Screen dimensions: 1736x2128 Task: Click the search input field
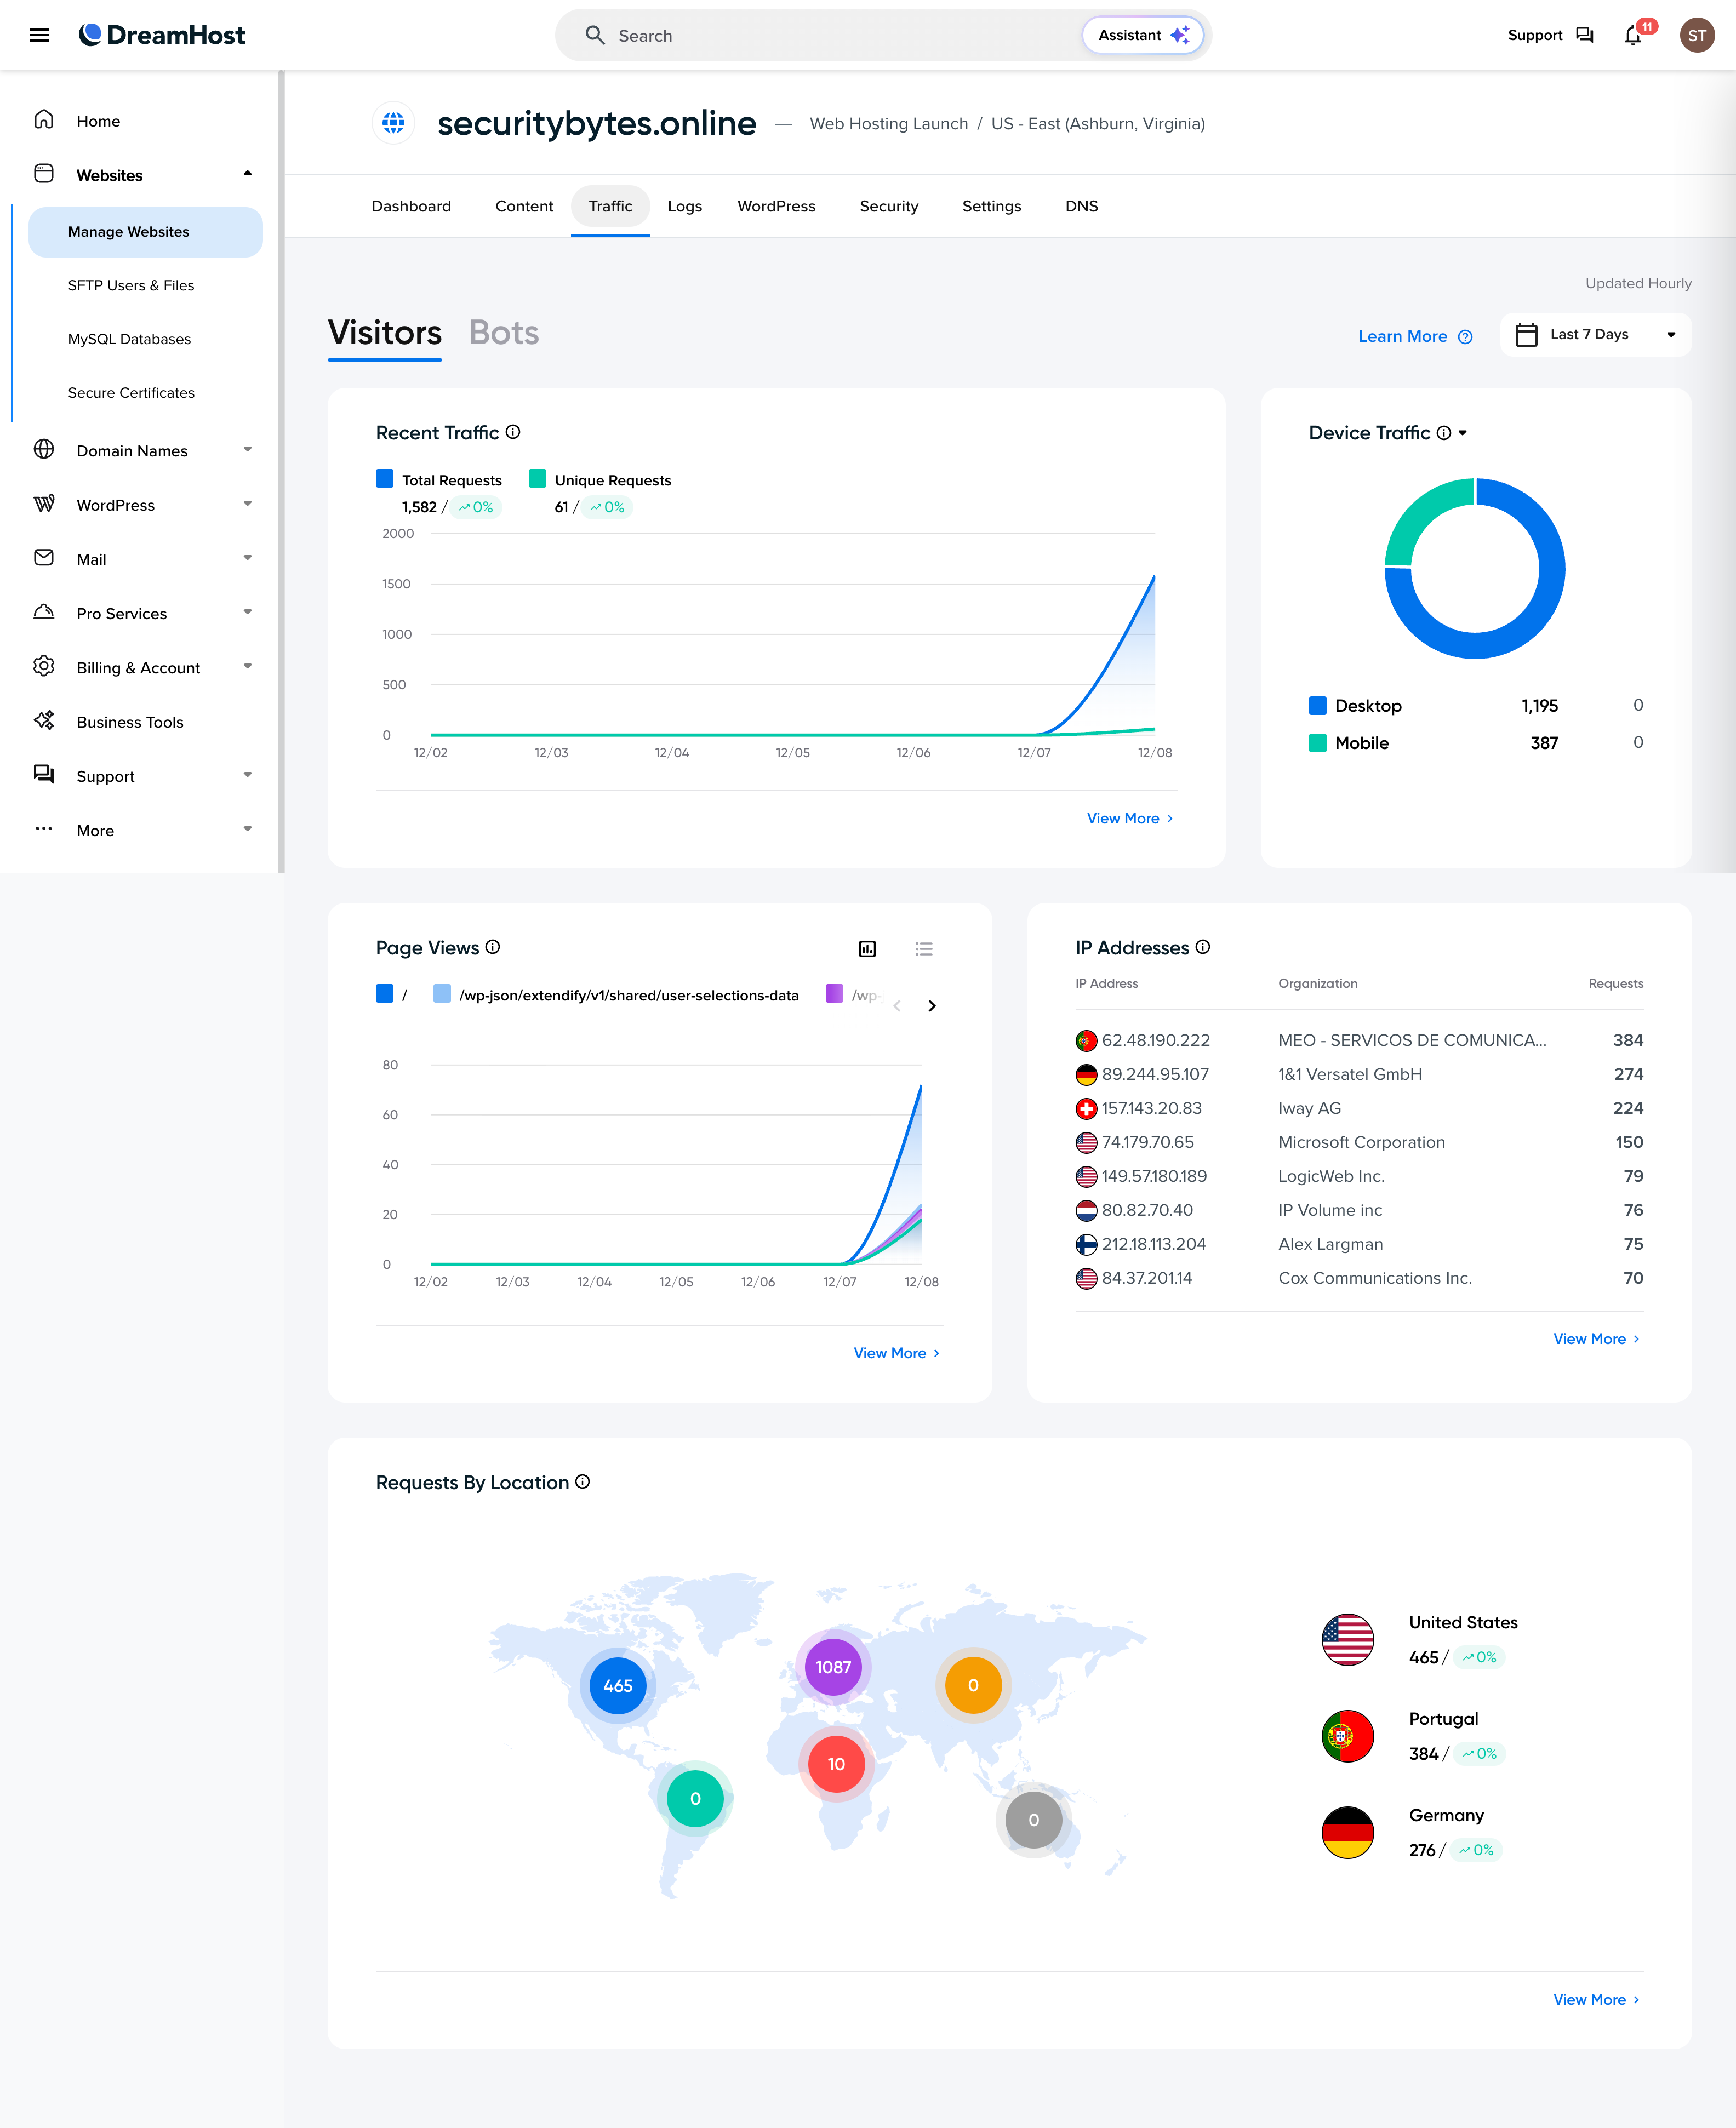tap(800, 35)
